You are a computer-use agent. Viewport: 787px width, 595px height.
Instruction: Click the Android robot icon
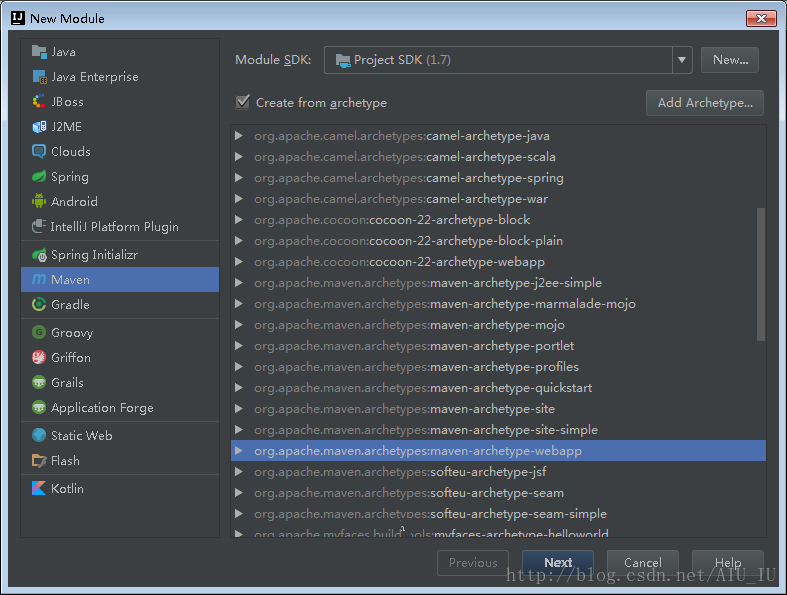point(39,201)
